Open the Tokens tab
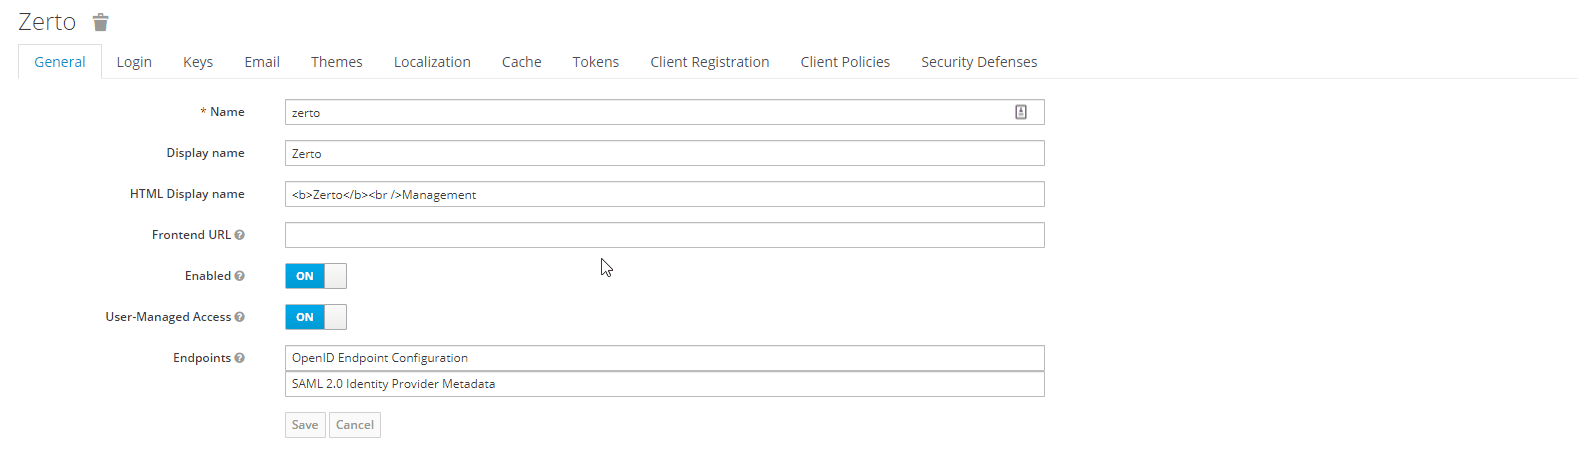 [595, 62]
